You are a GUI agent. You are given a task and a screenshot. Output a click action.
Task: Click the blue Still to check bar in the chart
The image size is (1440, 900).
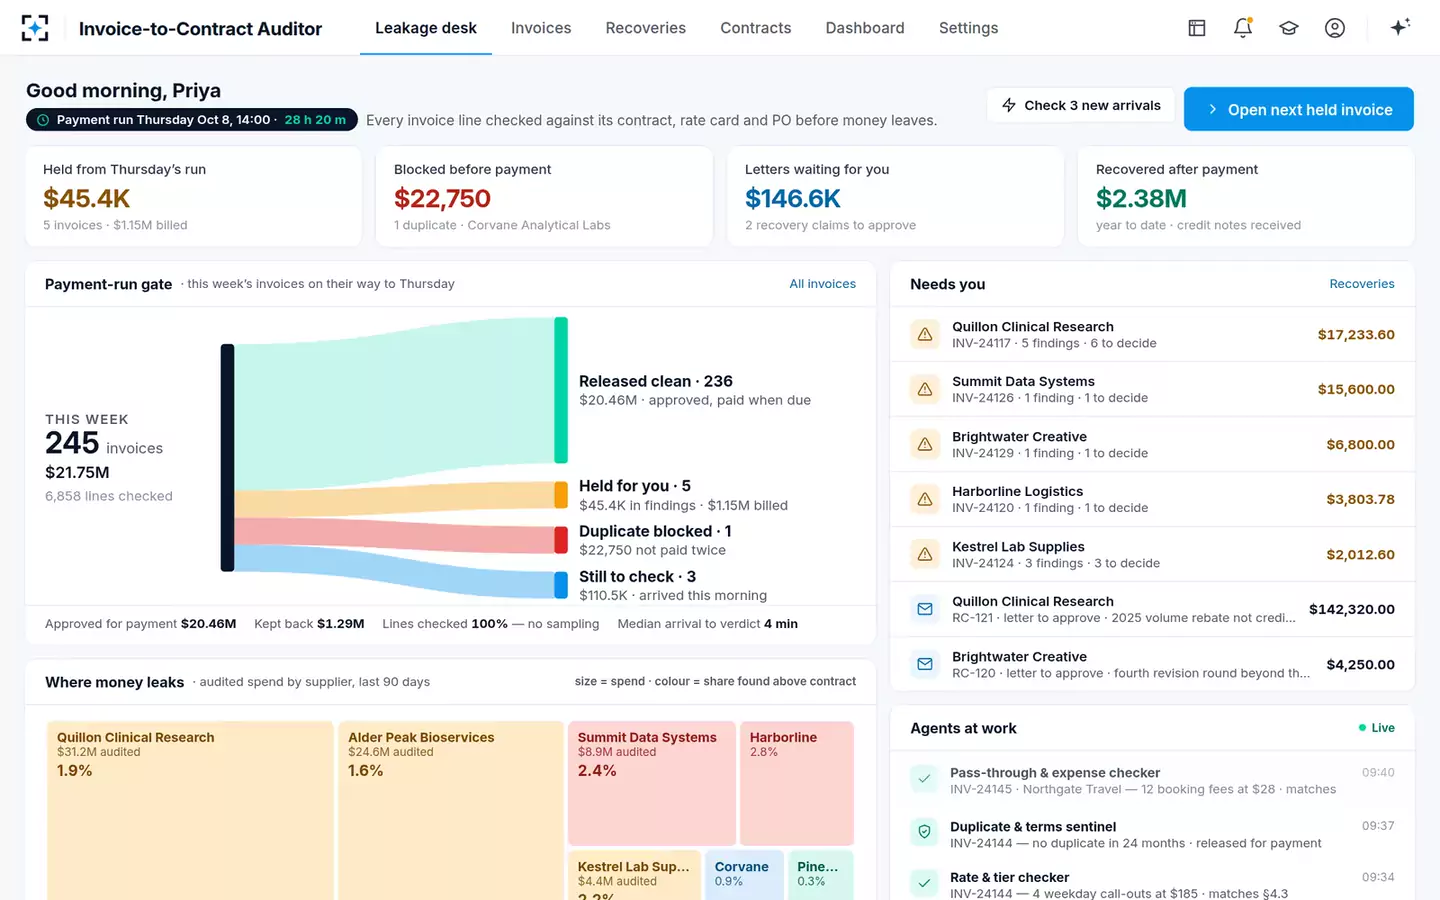point(561,585)
